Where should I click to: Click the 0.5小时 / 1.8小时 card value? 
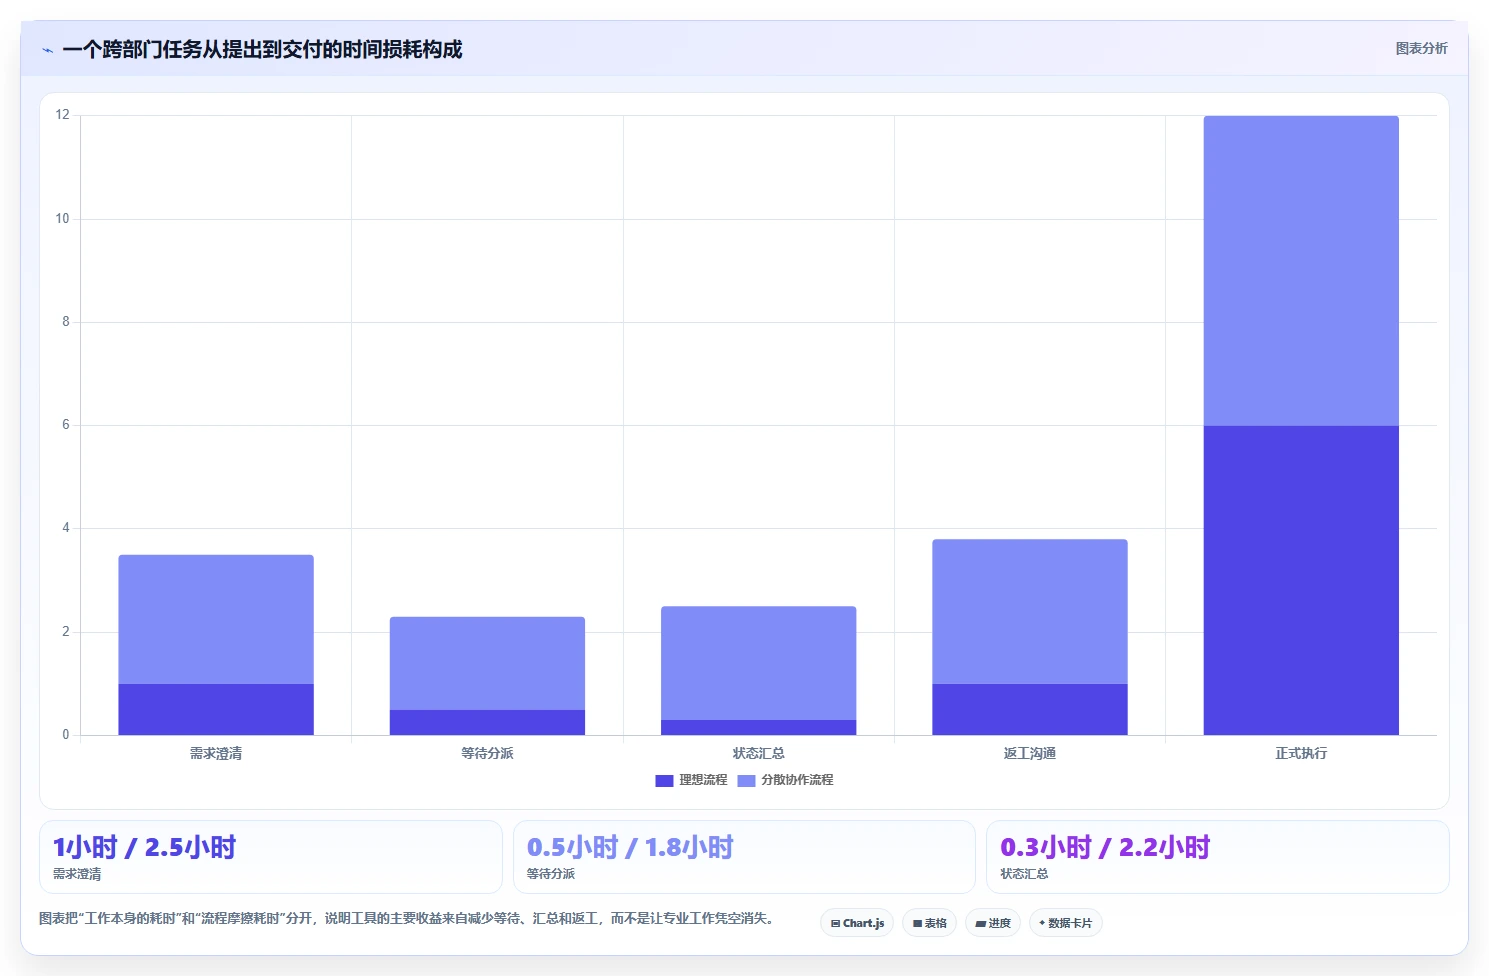click(630, 848)
